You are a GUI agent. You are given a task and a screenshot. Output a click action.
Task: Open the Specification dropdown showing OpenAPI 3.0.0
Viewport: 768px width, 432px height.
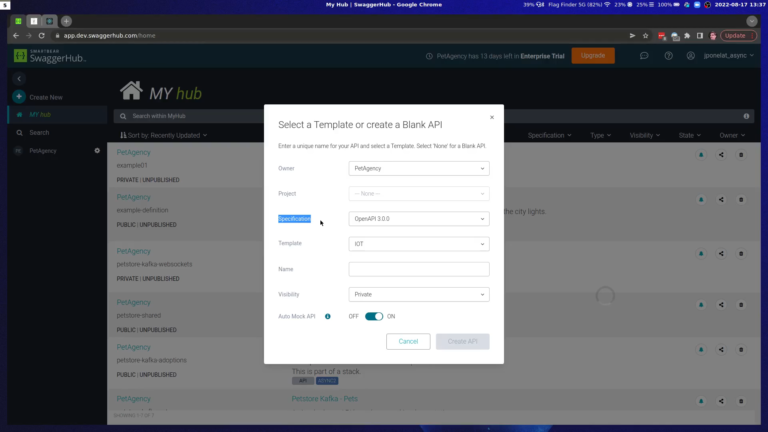pyautogui.click(x=419, y=219)
